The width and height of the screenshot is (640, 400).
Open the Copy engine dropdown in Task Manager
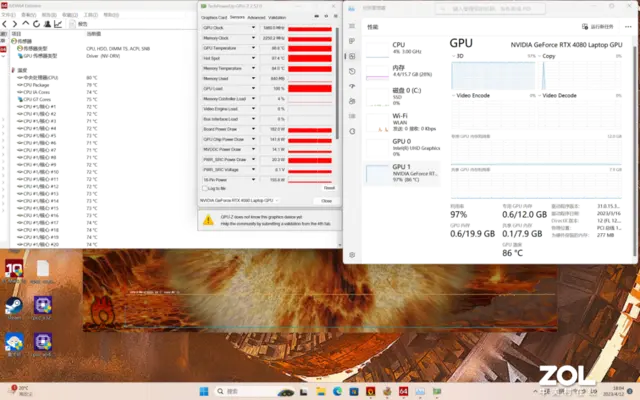point(540,56)
